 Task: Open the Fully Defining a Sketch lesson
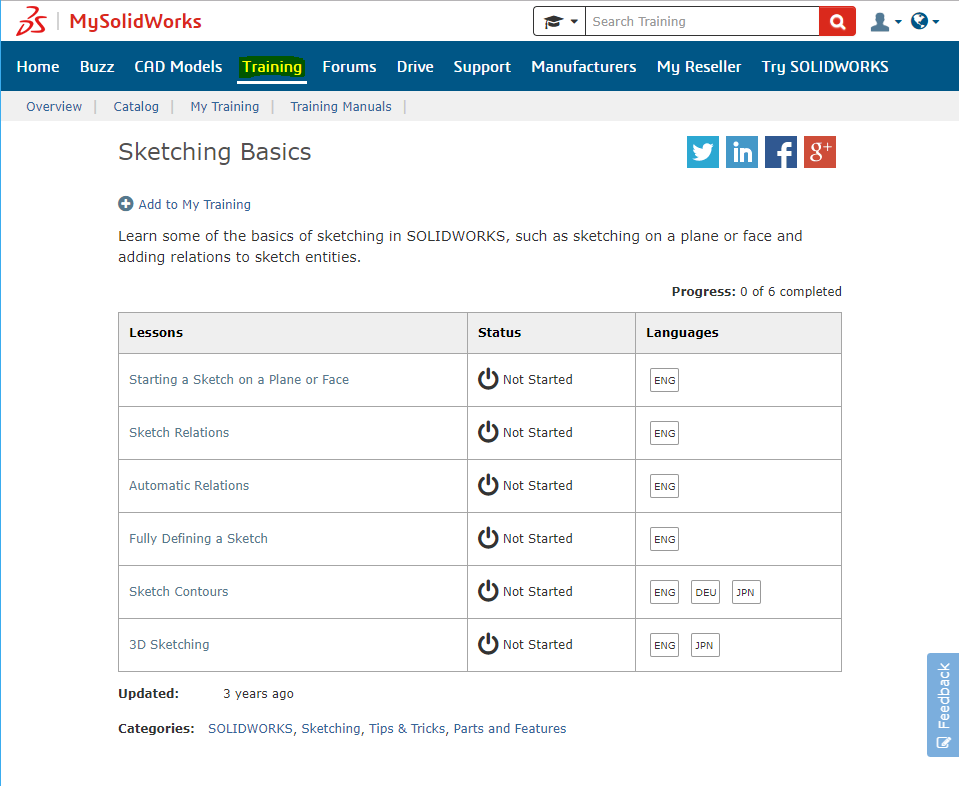pos(198,539)
